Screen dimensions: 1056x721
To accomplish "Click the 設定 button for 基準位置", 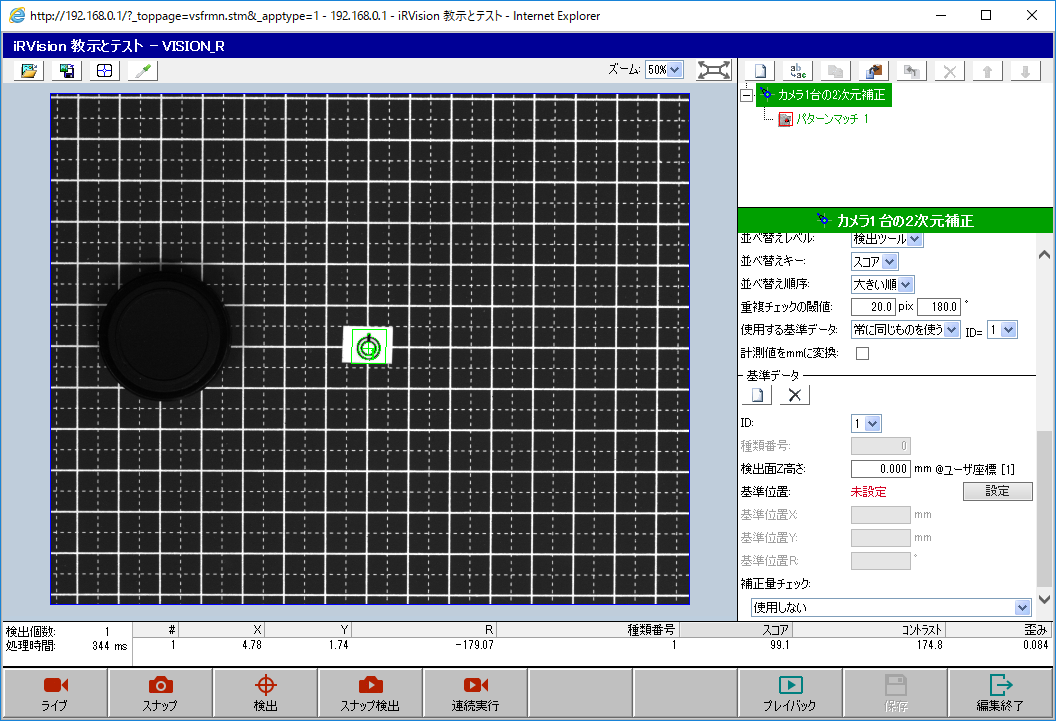I will (997, 491).
